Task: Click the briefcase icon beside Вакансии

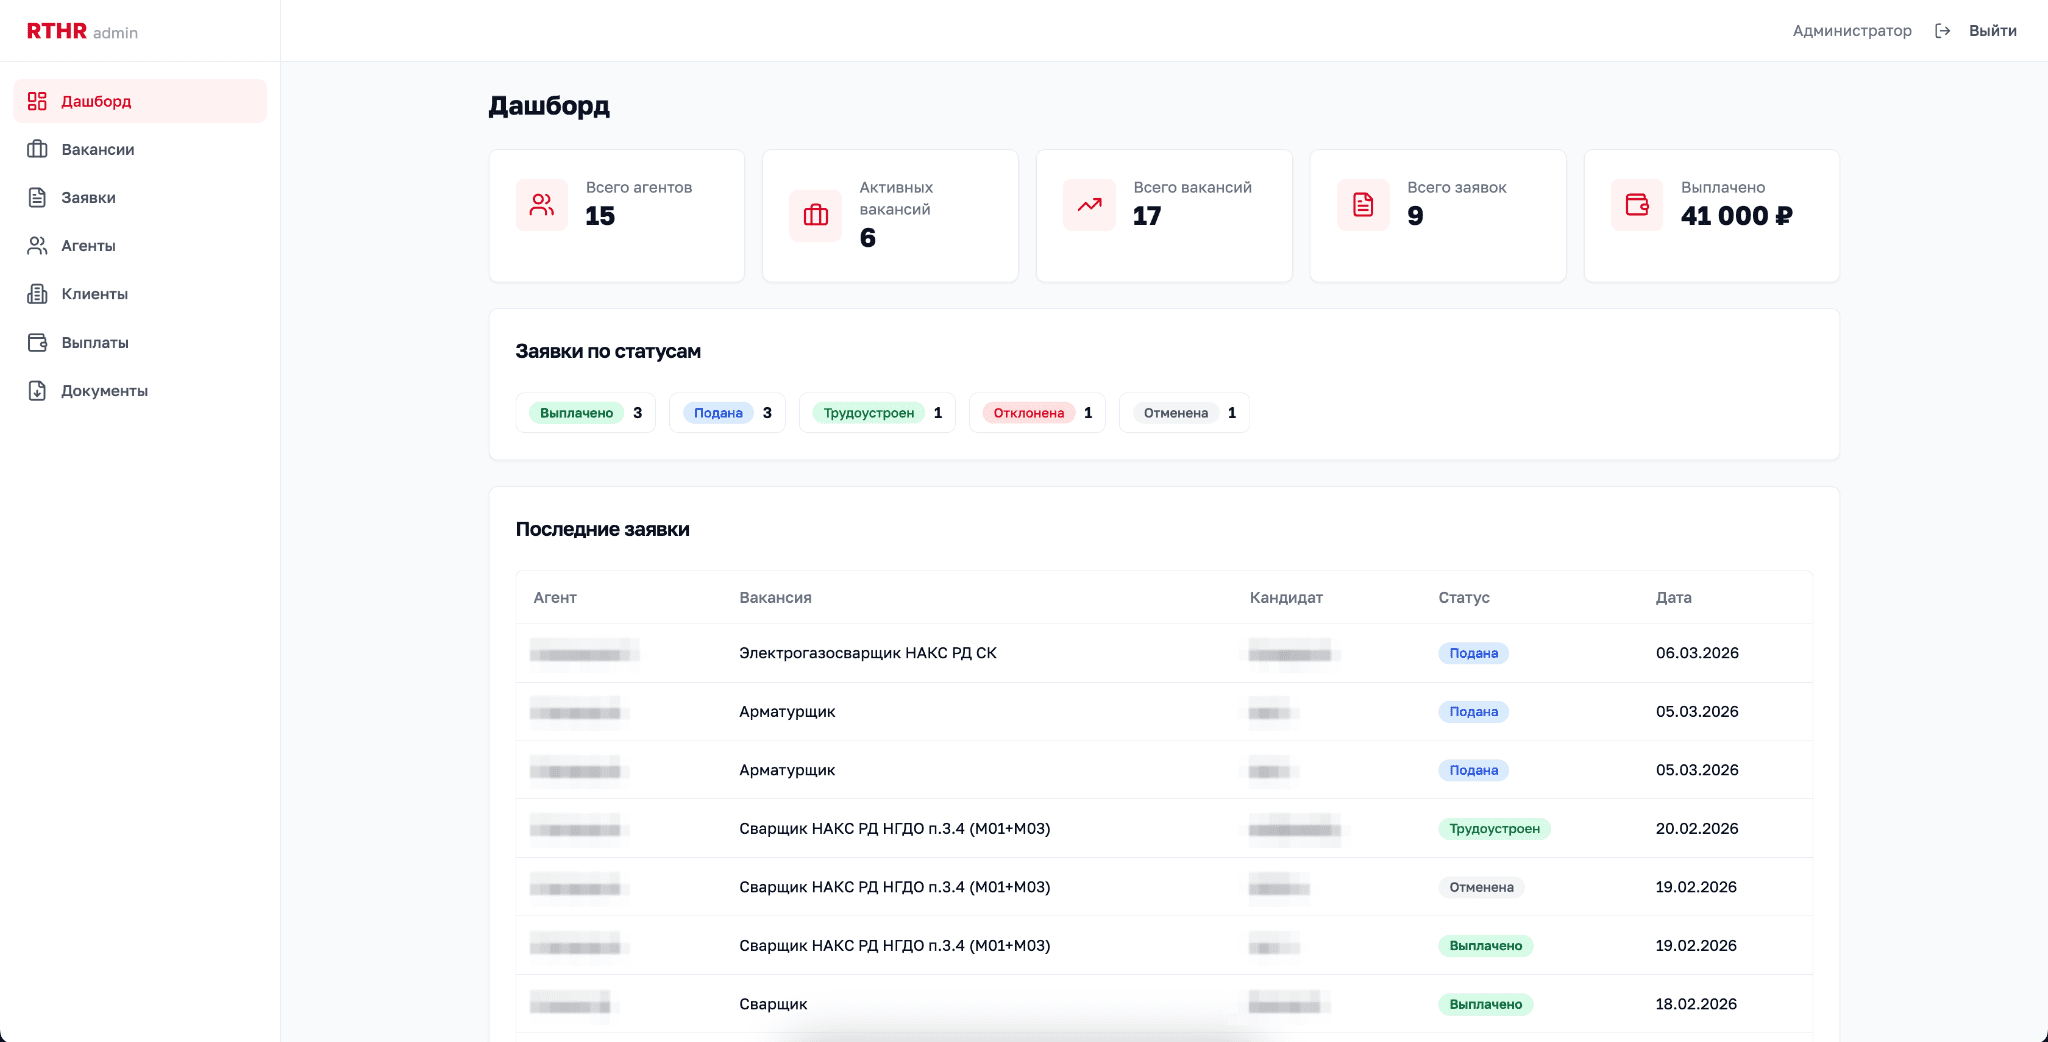Action: coord(37,149)
